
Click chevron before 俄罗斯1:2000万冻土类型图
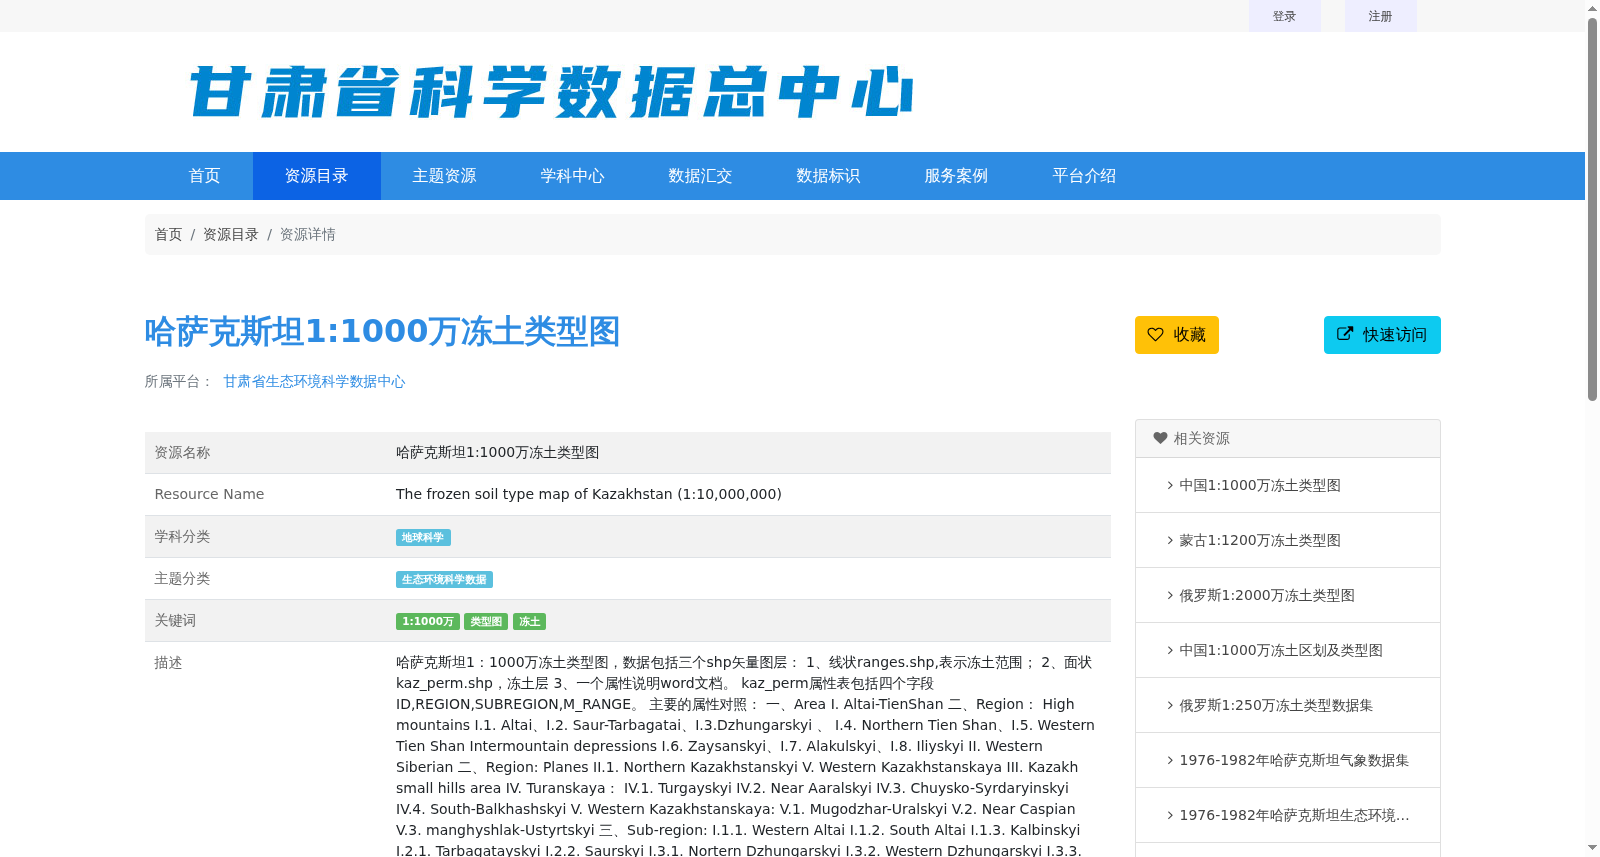1170,595
